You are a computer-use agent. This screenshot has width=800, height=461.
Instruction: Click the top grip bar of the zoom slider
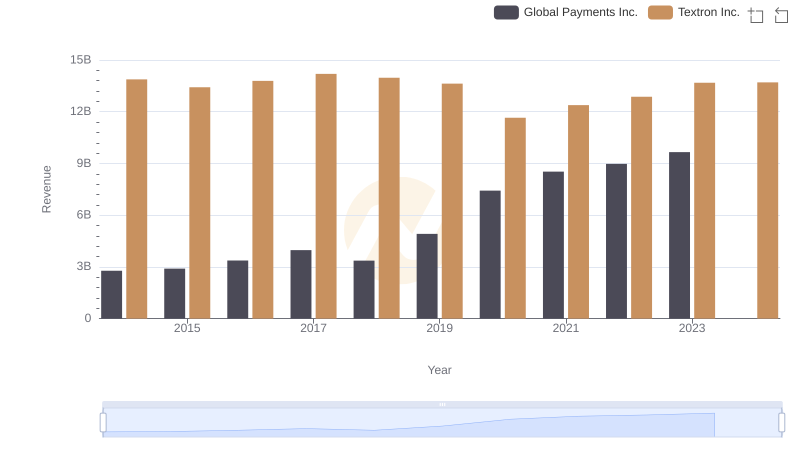pos(442,404)
